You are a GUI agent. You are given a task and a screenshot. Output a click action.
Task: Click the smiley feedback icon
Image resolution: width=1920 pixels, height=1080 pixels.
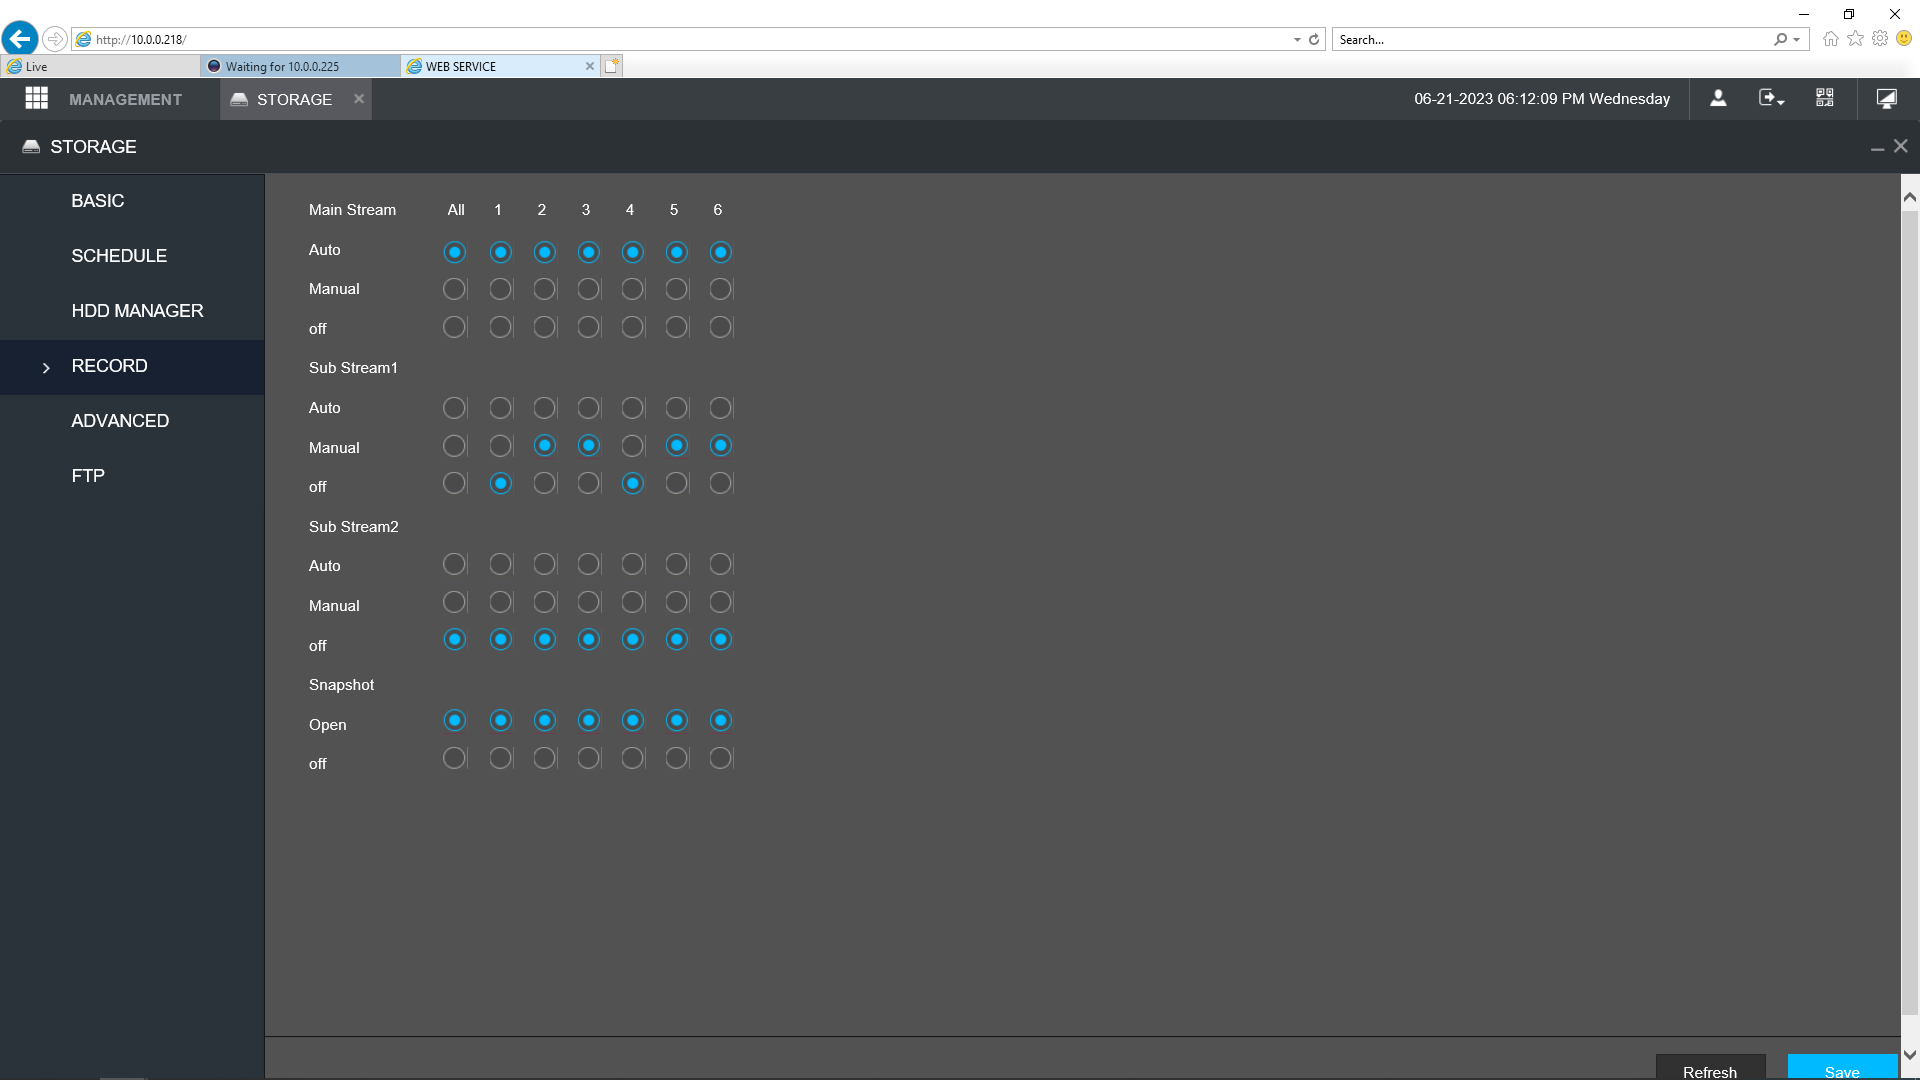pos(1904,39)
